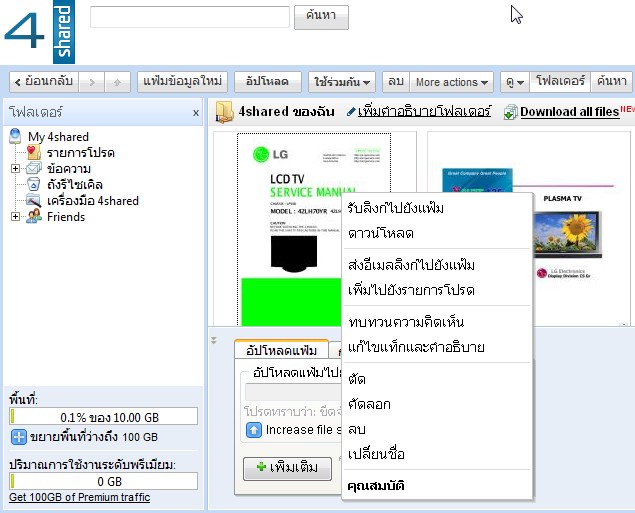Click the Download all files icon
Image resolution: width=635 pixels, height=513 pixels.
pyautogui.click(x=511, y=112)
